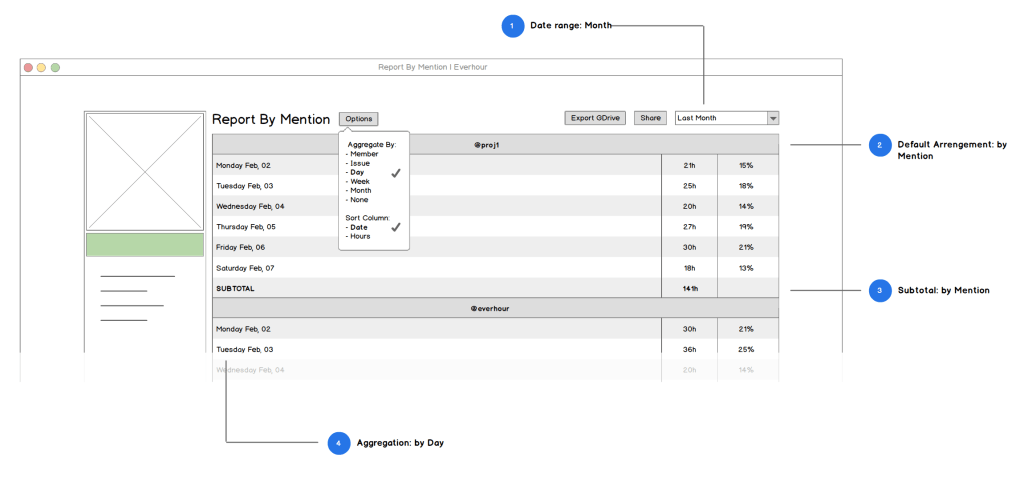Click the image placeholder thumbnail in sidebar
The image size is (1024, 489).
point(145,171)
